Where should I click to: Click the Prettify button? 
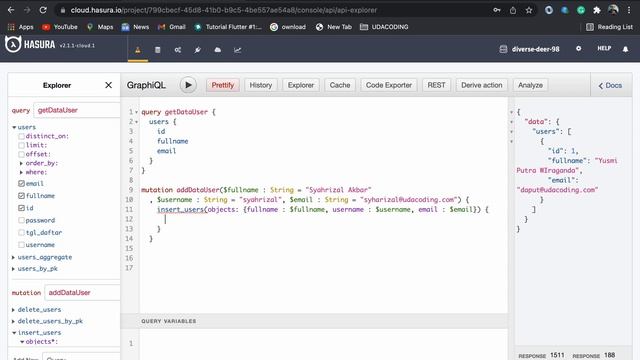click(x=222, y=85)
